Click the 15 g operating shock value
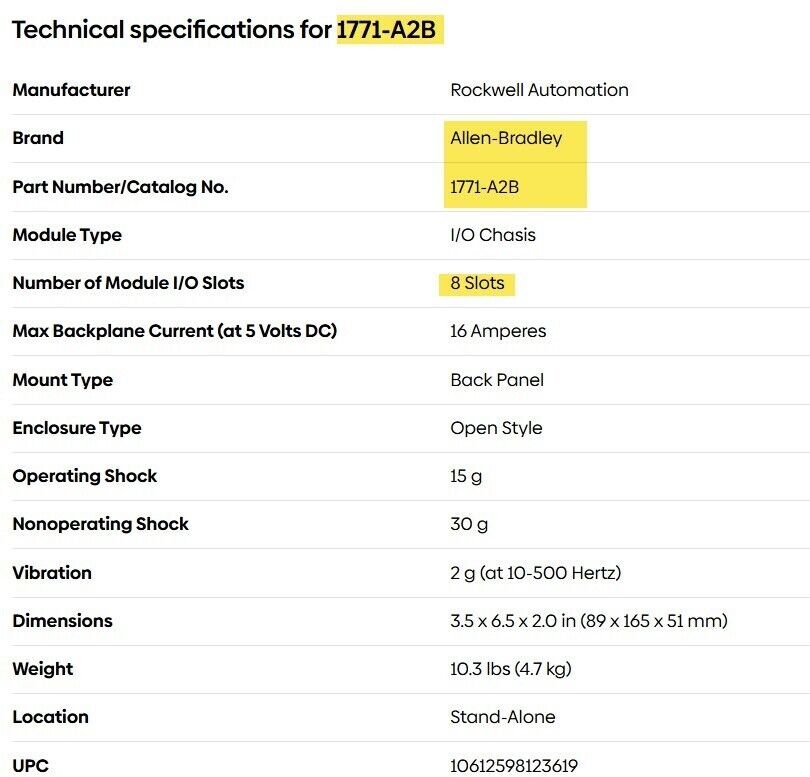This screenshot has height=777, width=810. click(x=466, y=476)
